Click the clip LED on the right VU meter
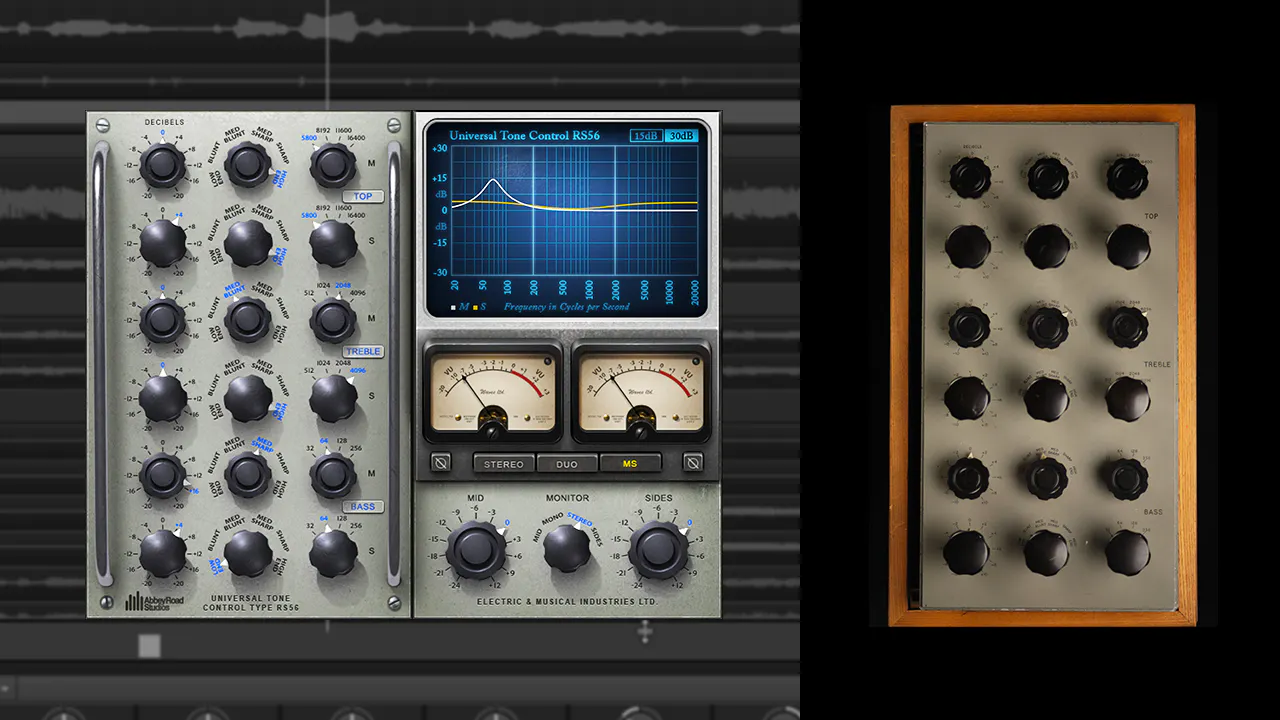The image size is (1280, 720). [x=694, y=360]
